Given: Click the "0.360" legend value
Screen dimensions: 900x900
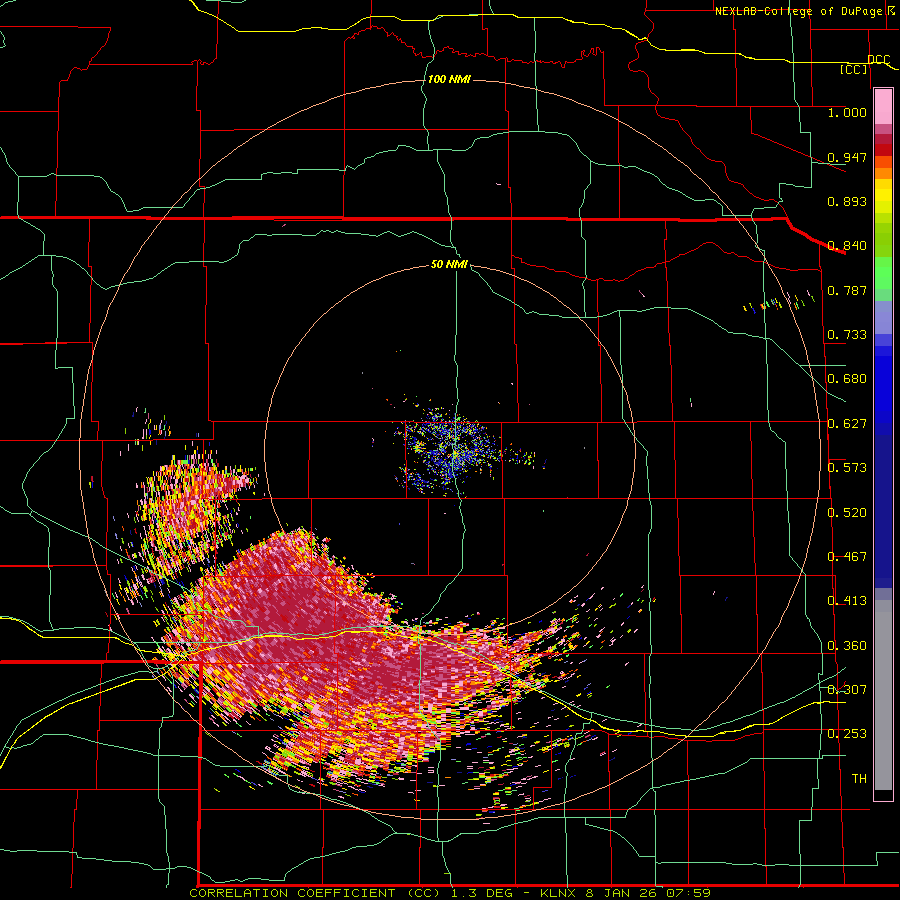Looking at the screenshot, I should 847,646.
